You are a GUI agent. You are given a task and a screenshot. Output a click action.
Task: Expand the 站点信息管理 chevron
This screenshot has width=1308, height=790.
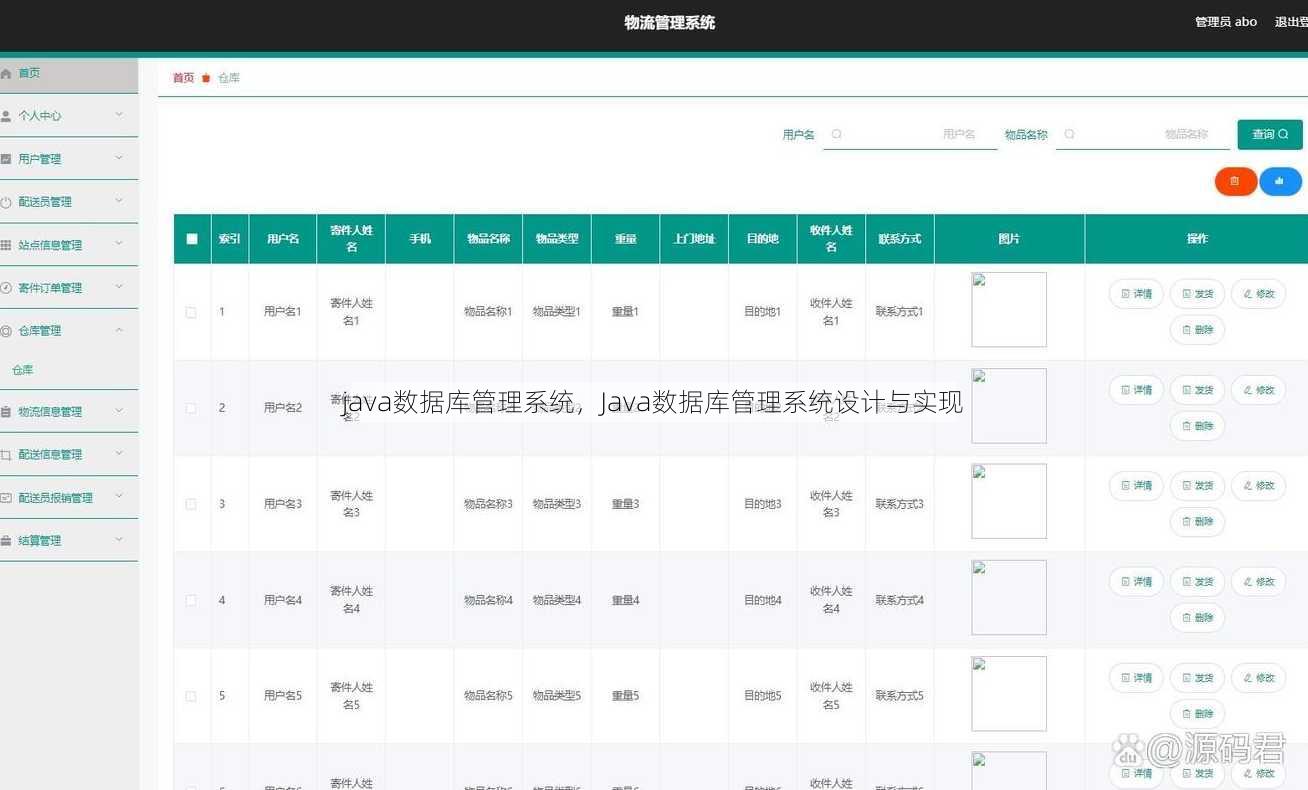tap(119, 244)
